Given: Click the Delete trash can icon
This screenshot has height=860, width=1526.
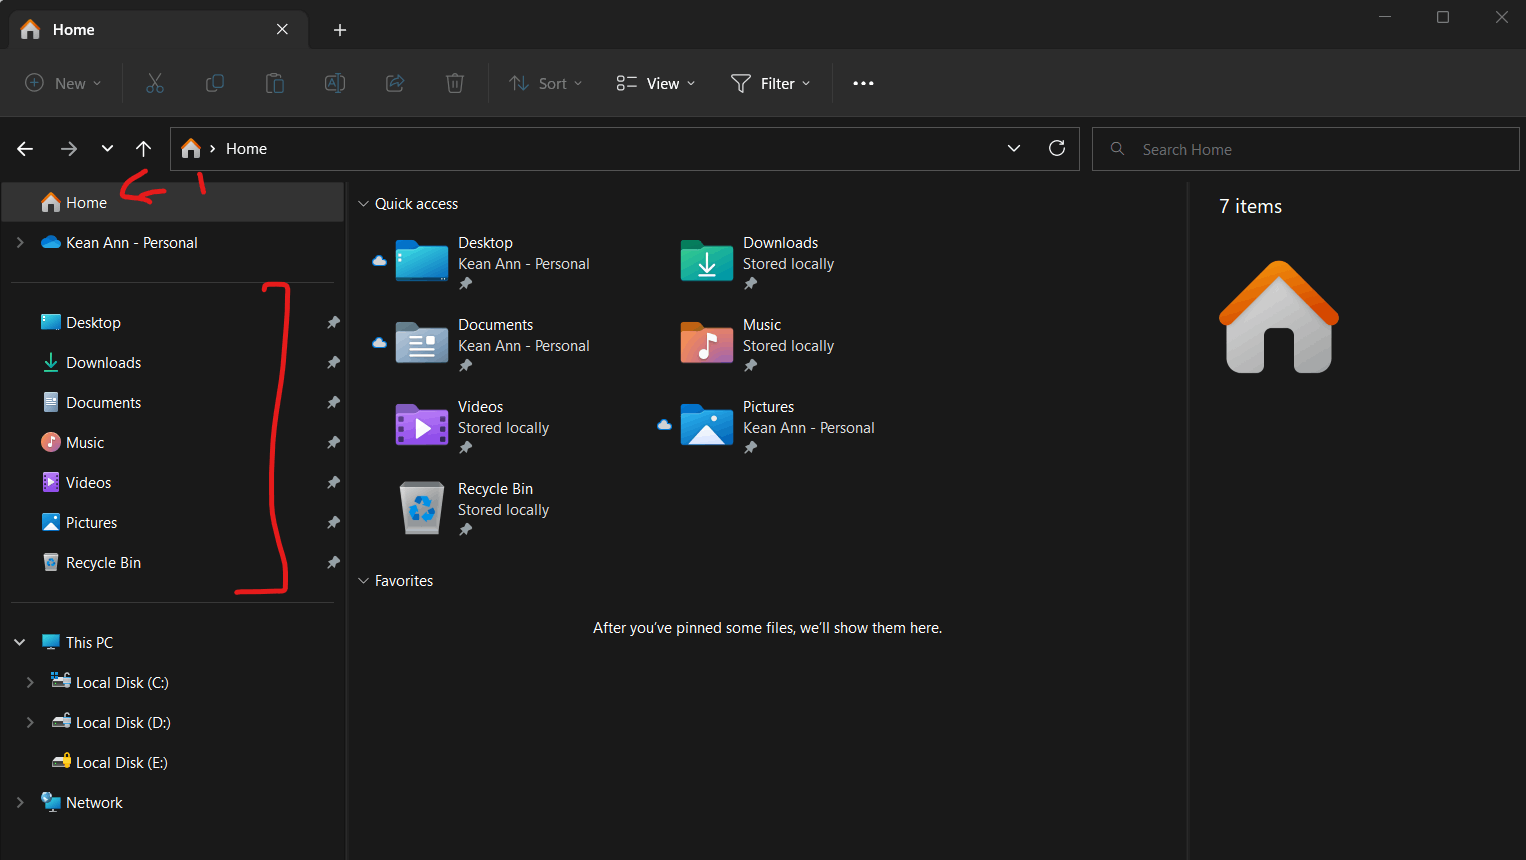Looking at the screenshot, I should pyautogui.click(x=454, y=83).
